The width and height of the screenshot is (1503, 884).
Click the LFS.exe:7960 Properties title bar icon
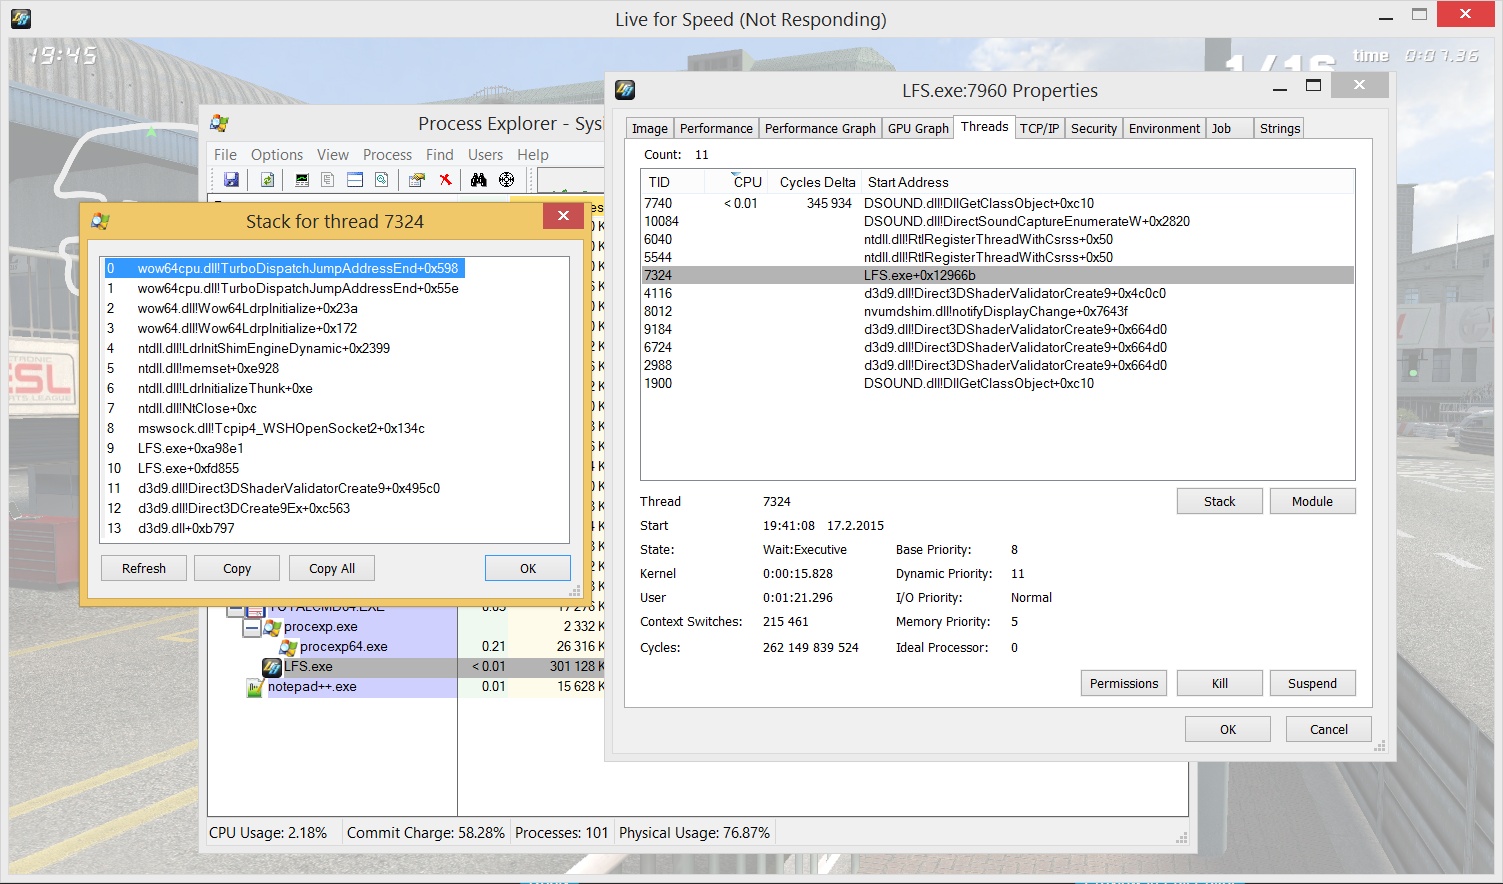coord(625,91)
